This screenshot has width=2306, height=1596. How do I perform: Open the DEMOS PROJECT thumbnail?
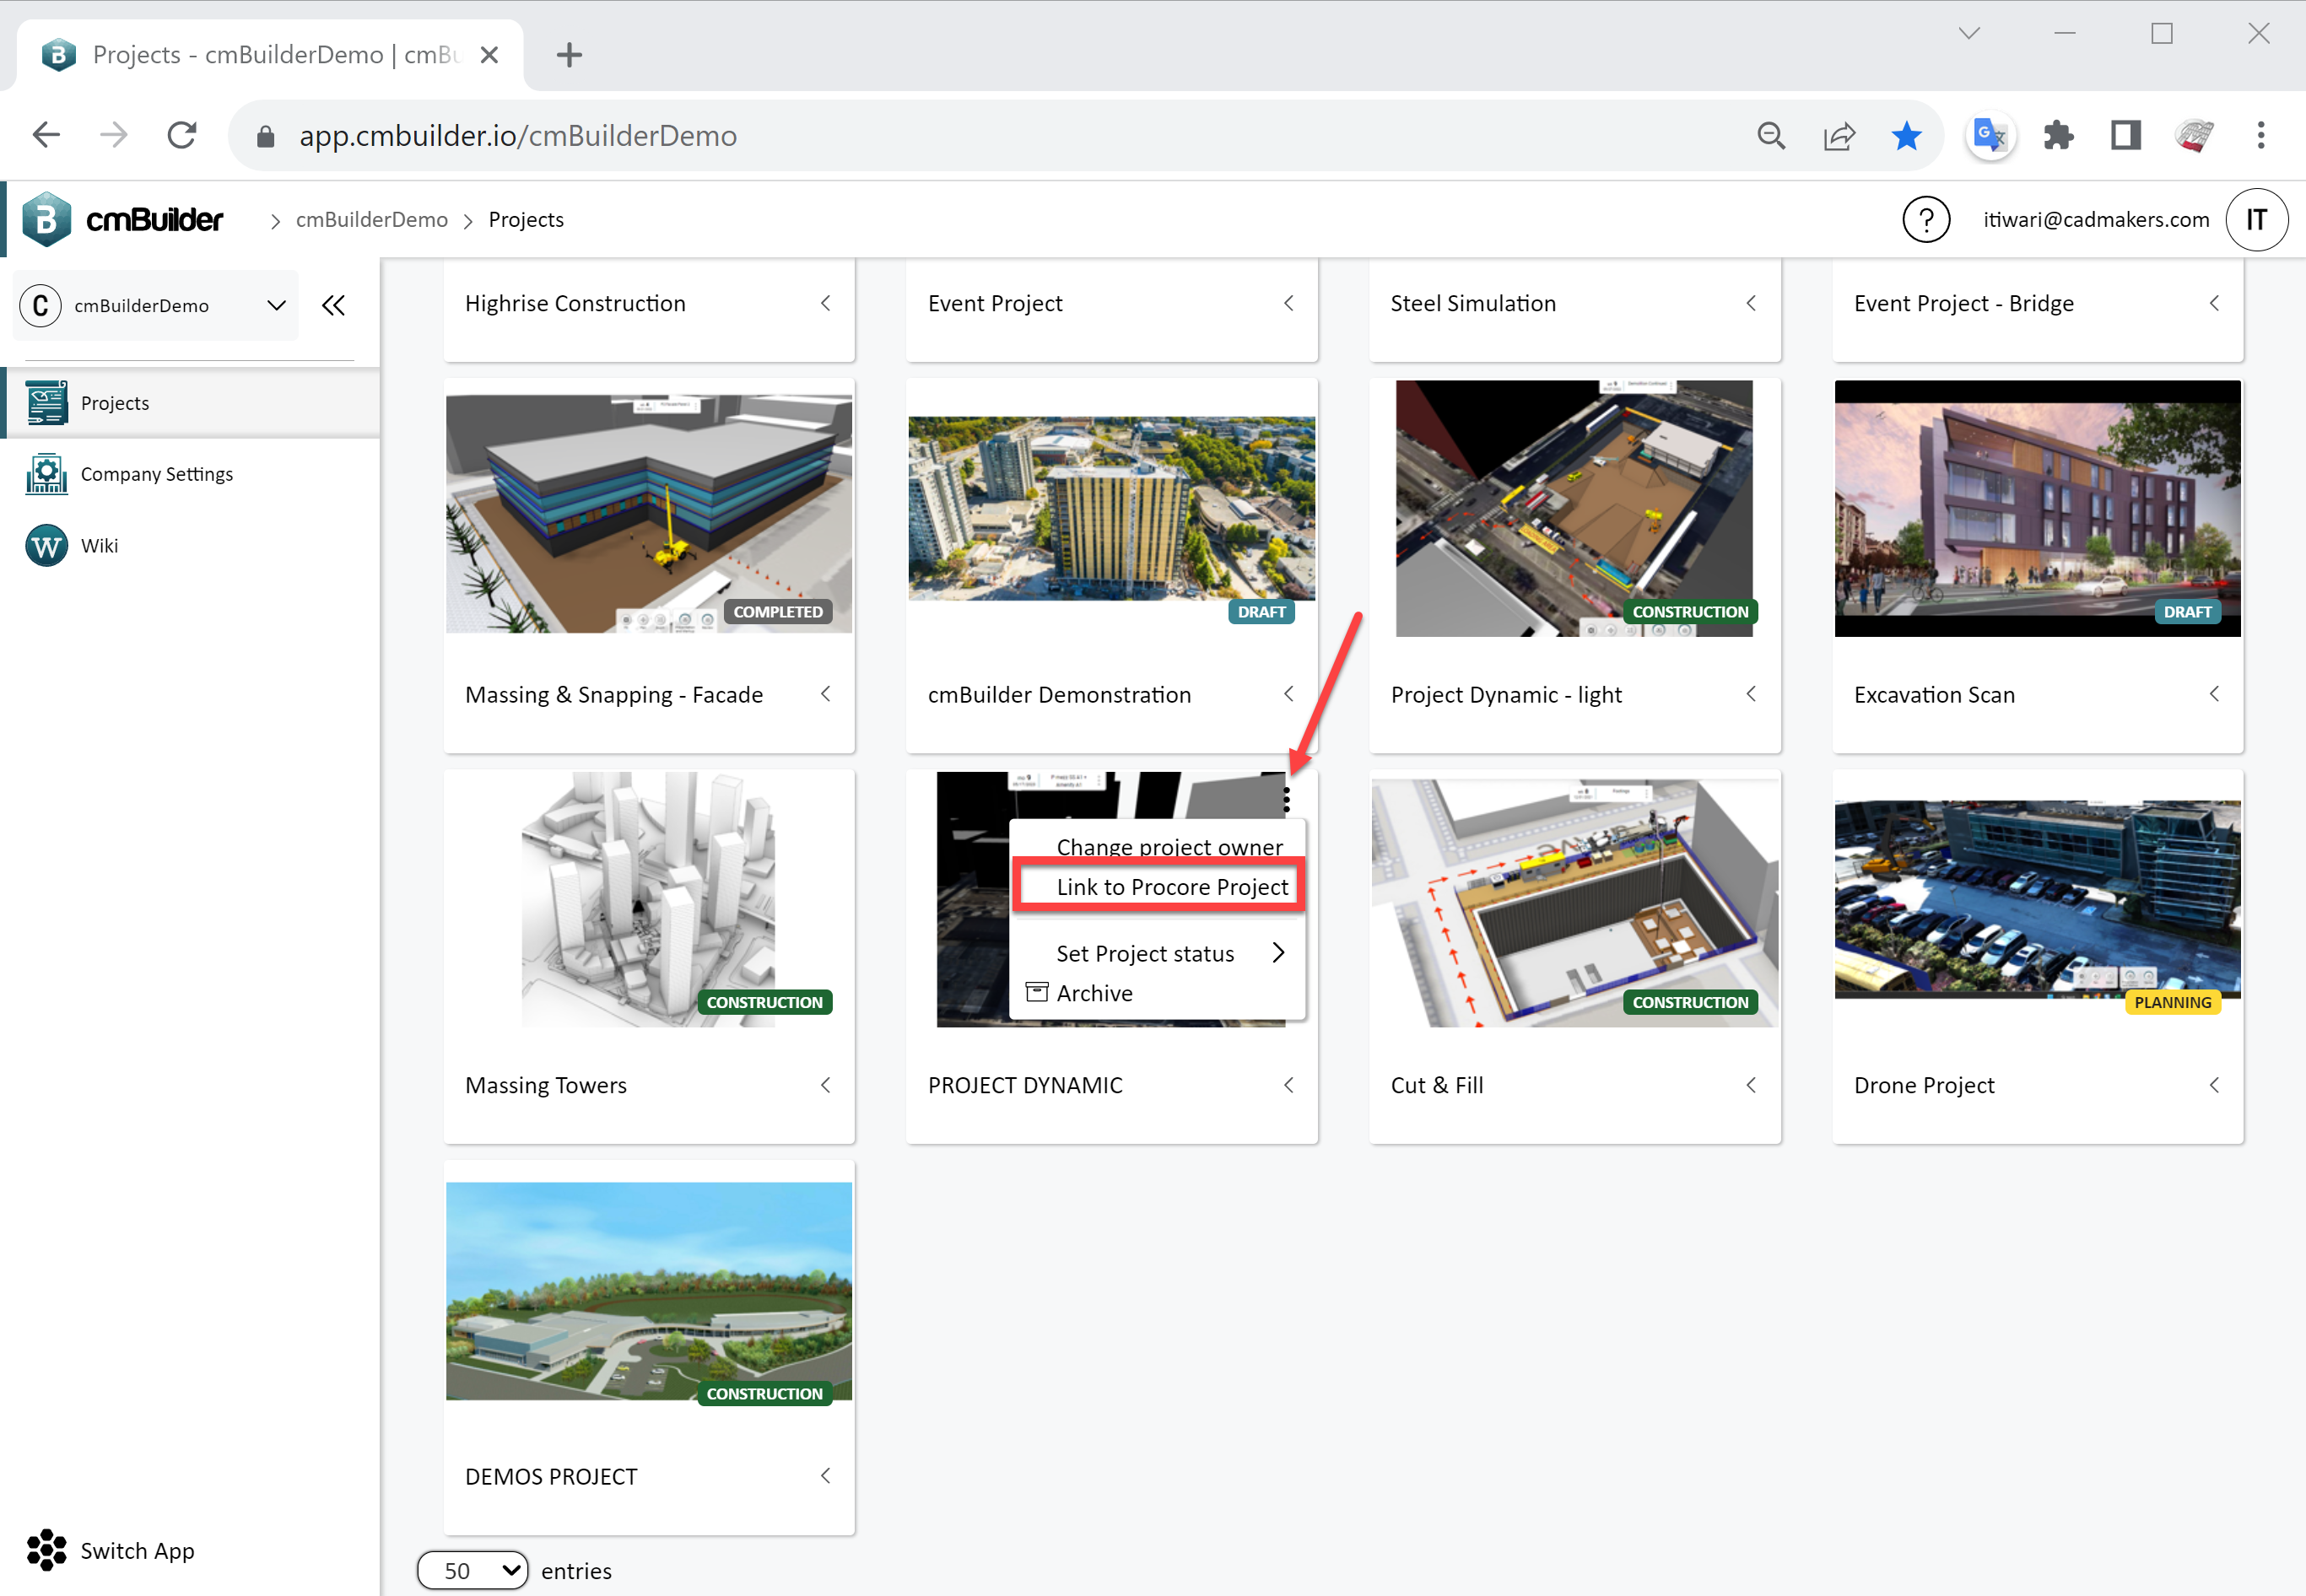pos(649,1291)
